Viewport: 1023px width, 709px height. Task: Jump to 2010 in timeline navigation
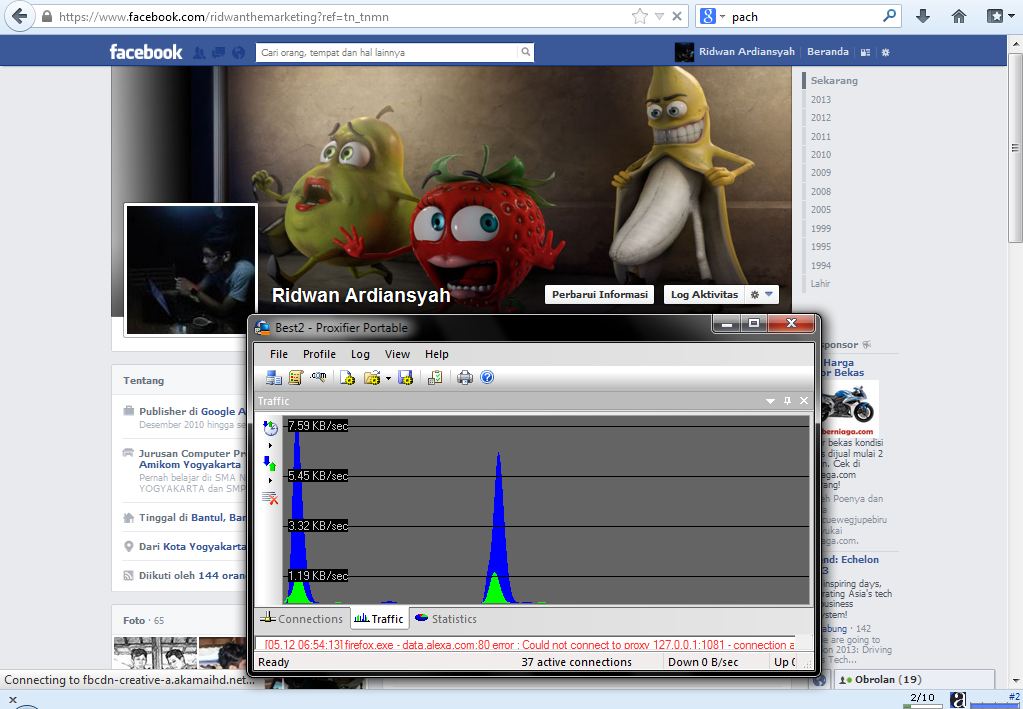tap(820, 155)
